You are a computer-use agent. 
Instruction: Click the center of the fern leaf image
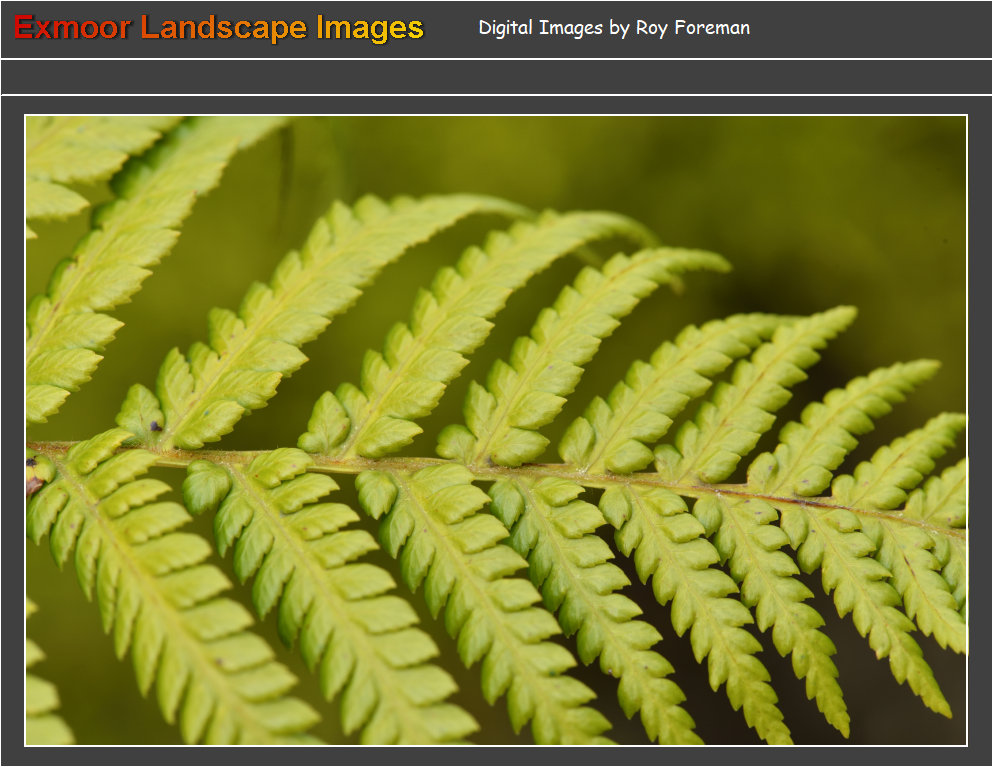(x=497, y=430)
